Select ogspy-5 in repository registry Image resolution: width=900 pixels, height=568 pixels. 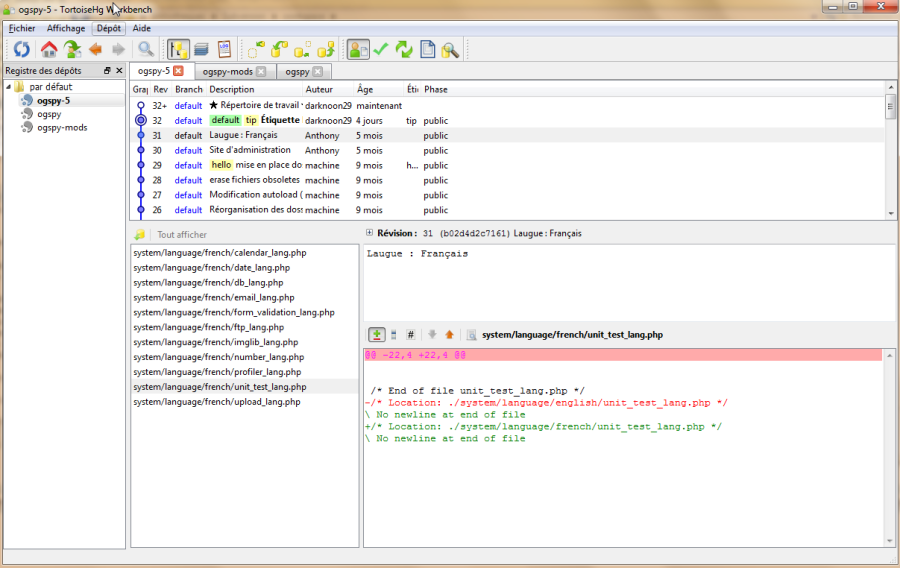point(53,100)
